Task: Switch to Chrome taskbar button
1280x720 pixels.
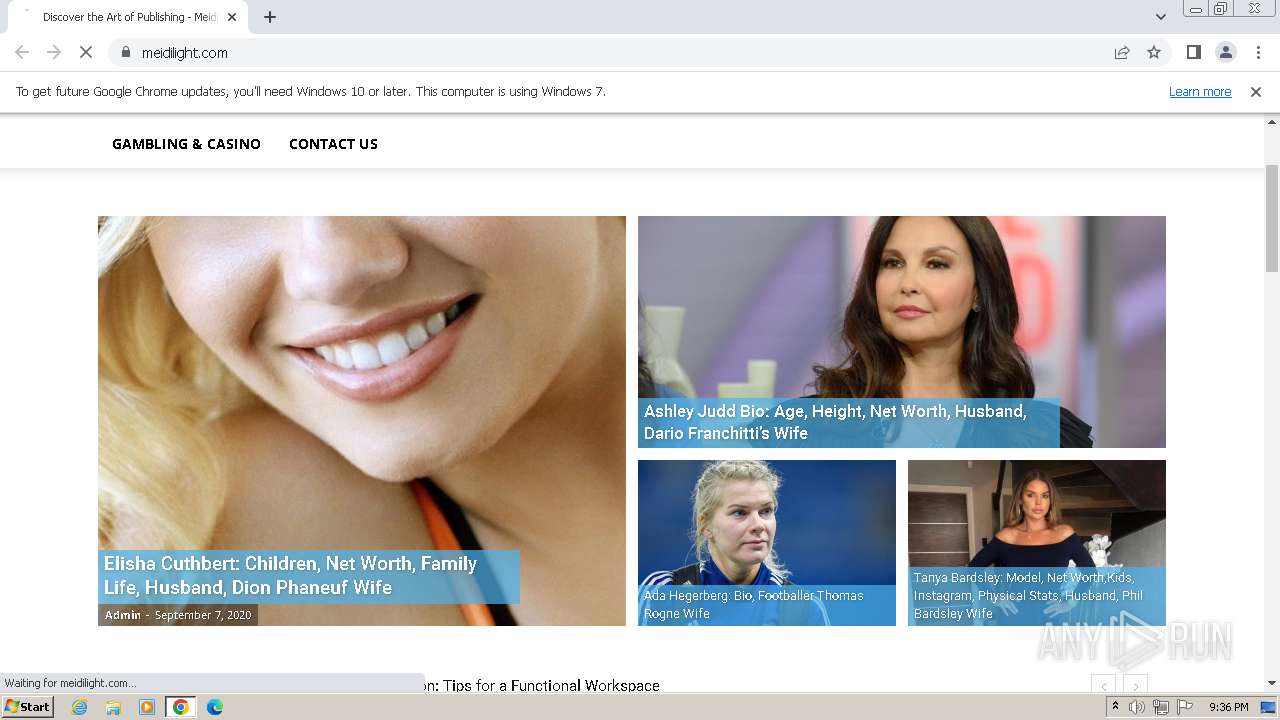Action: point(181,707)
